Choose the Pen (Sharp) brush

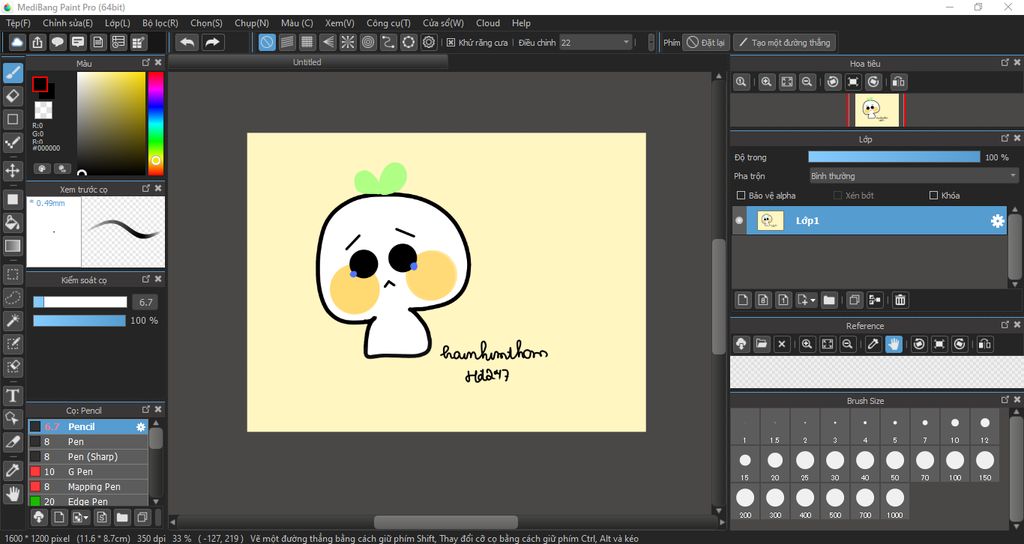88,456
